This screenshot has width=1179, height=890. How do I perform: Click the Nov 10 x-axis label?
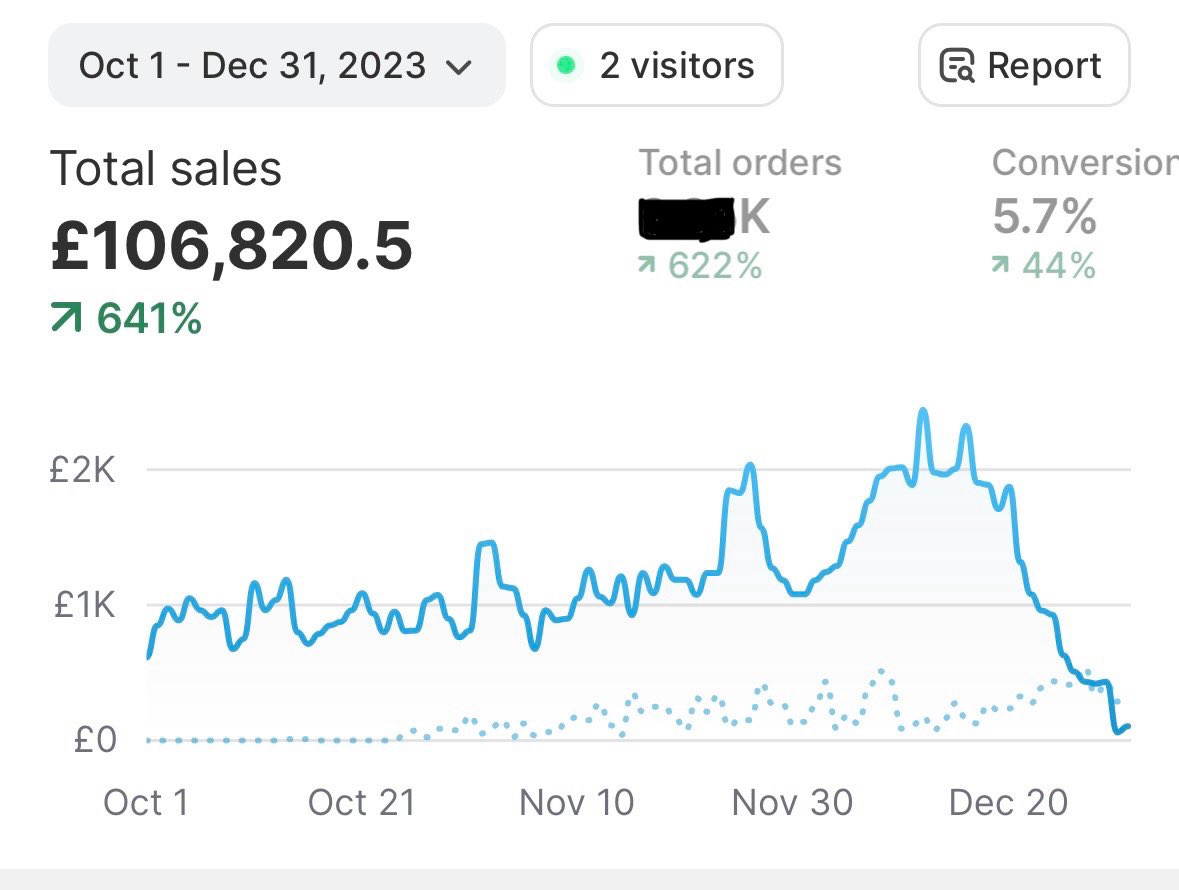click(577, 802)
